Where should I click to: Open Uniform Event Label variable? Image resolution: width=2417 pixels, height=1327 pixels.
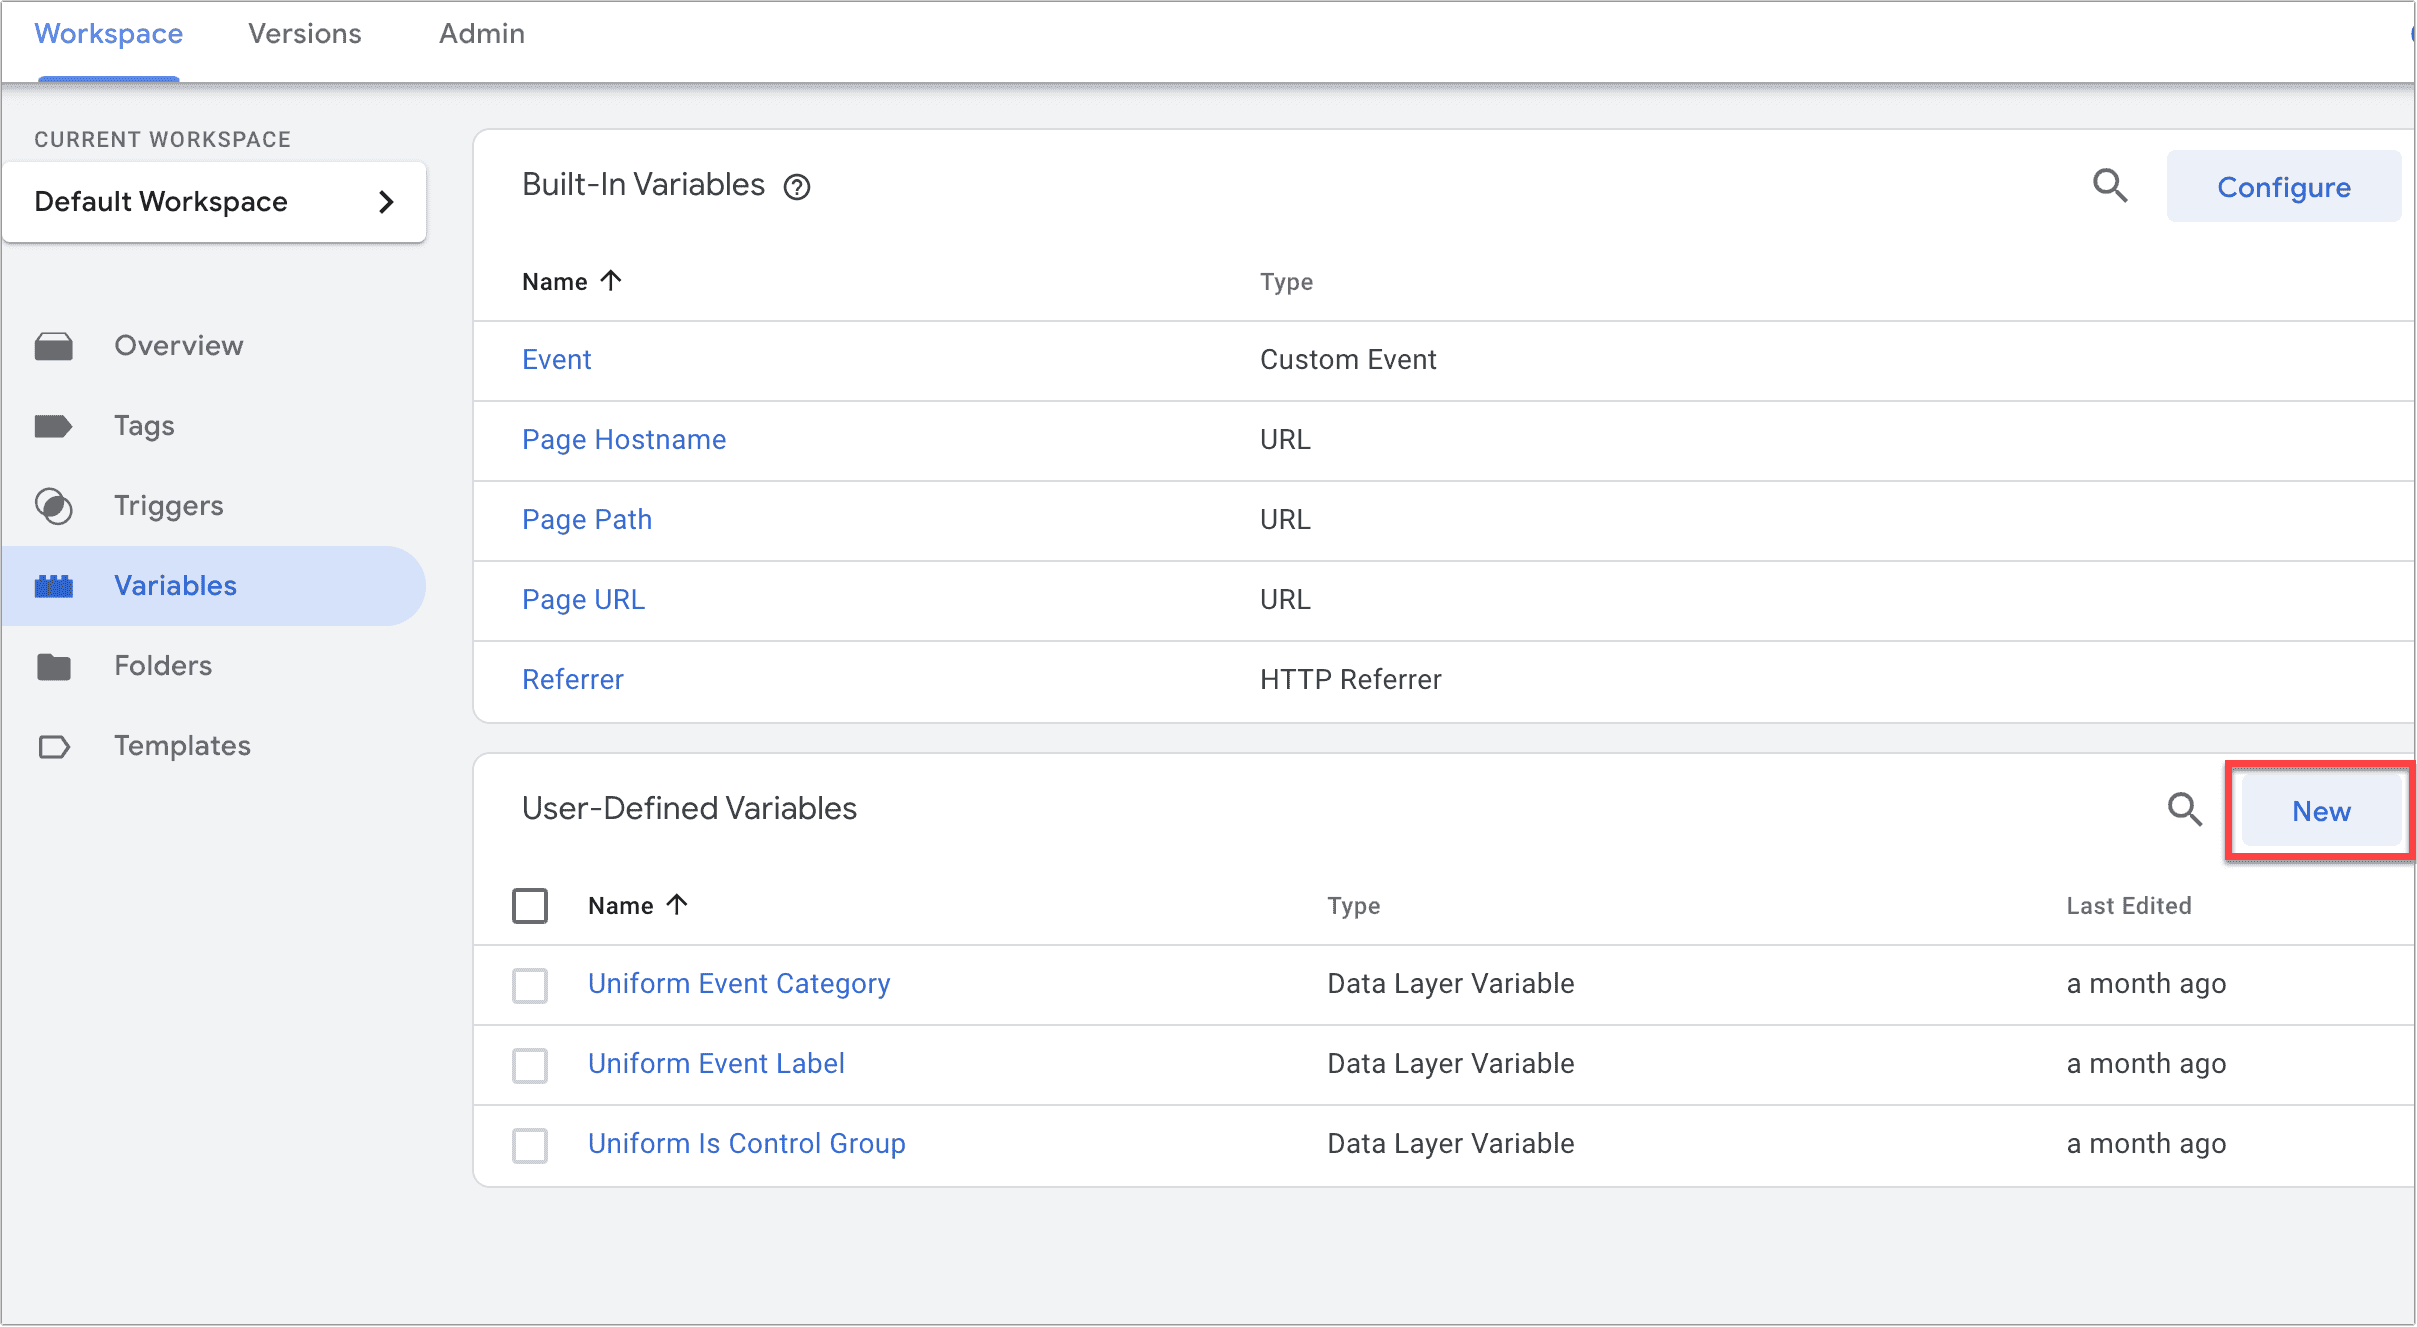(x=716, y=1064)
